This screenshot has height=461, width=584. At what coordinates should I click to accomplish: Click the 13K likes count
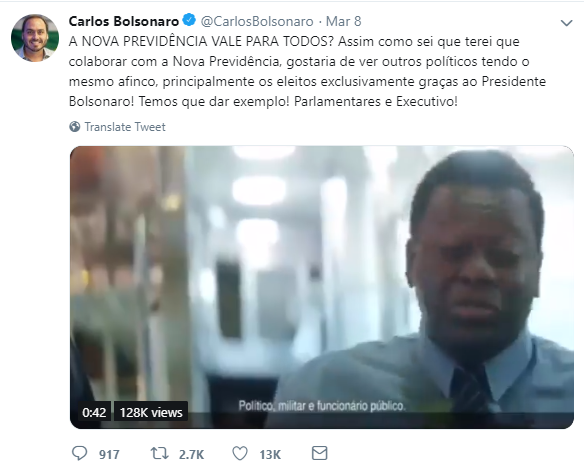[x=270, y=454]
